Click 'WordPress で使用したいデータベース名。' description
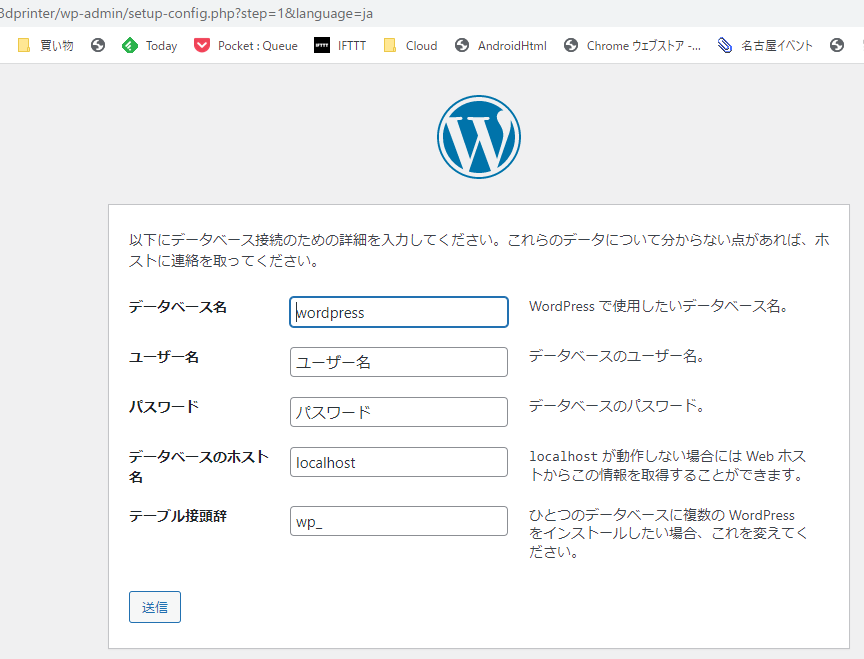This screenshot has height=659, width=864. click(658, 306)
